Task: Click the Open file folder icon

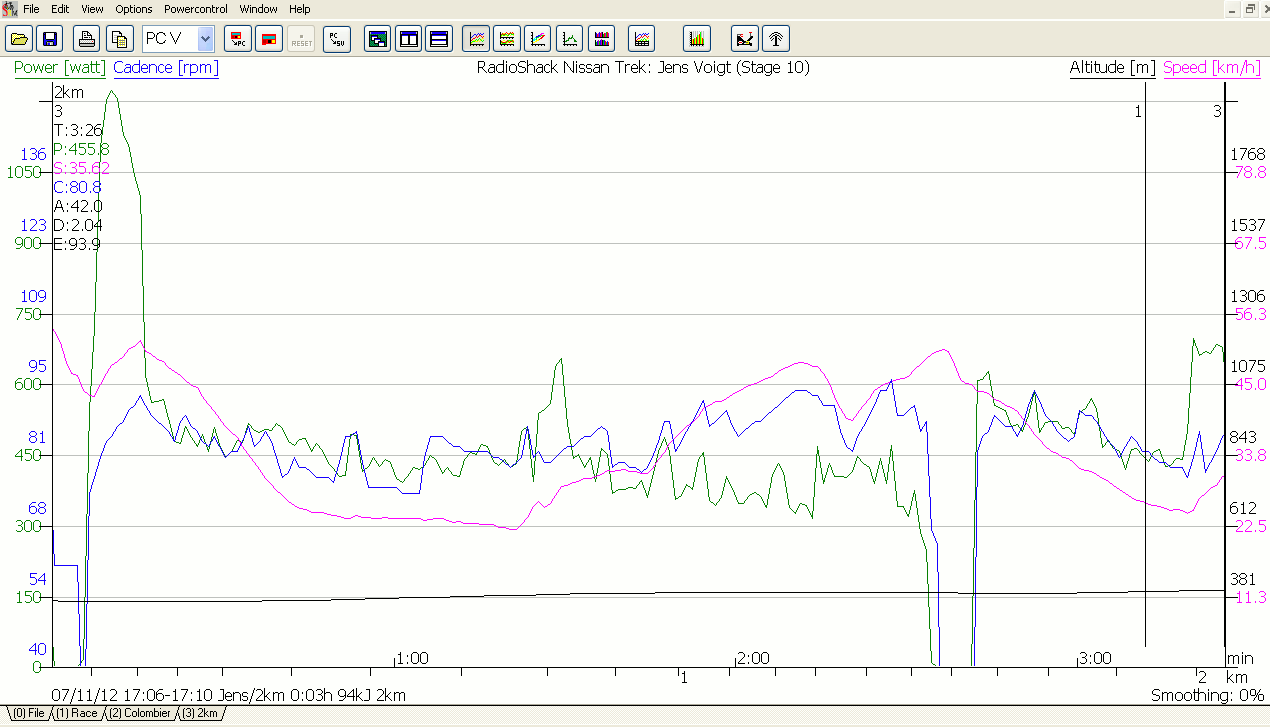Action: point(19,39)
